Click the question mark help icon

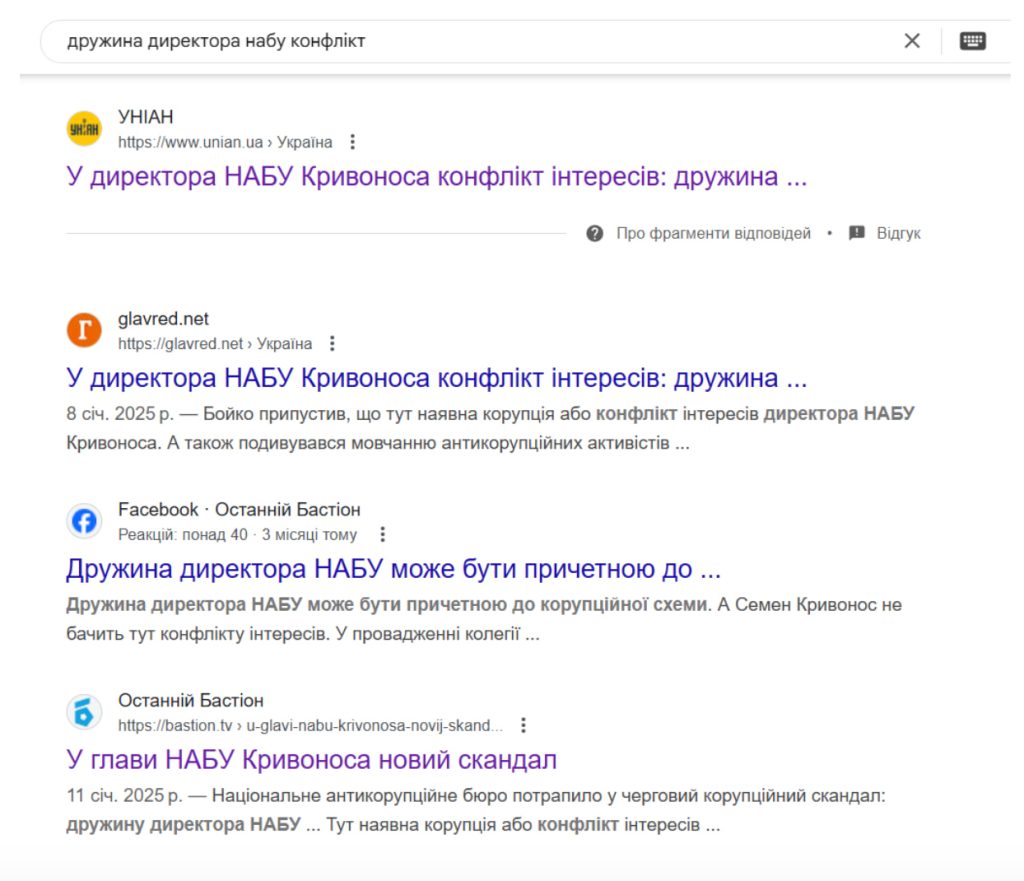[594, 233]
